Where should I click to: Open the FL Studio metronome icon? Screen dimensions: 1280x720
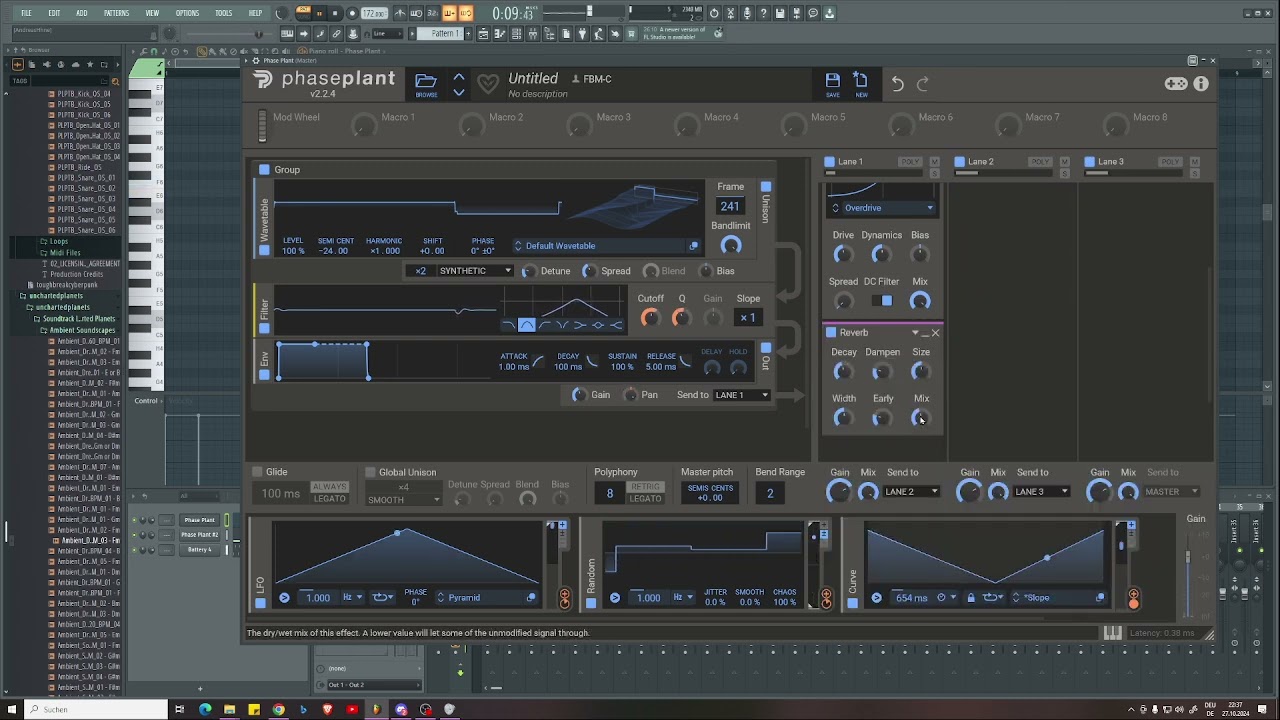pos(400,13)
